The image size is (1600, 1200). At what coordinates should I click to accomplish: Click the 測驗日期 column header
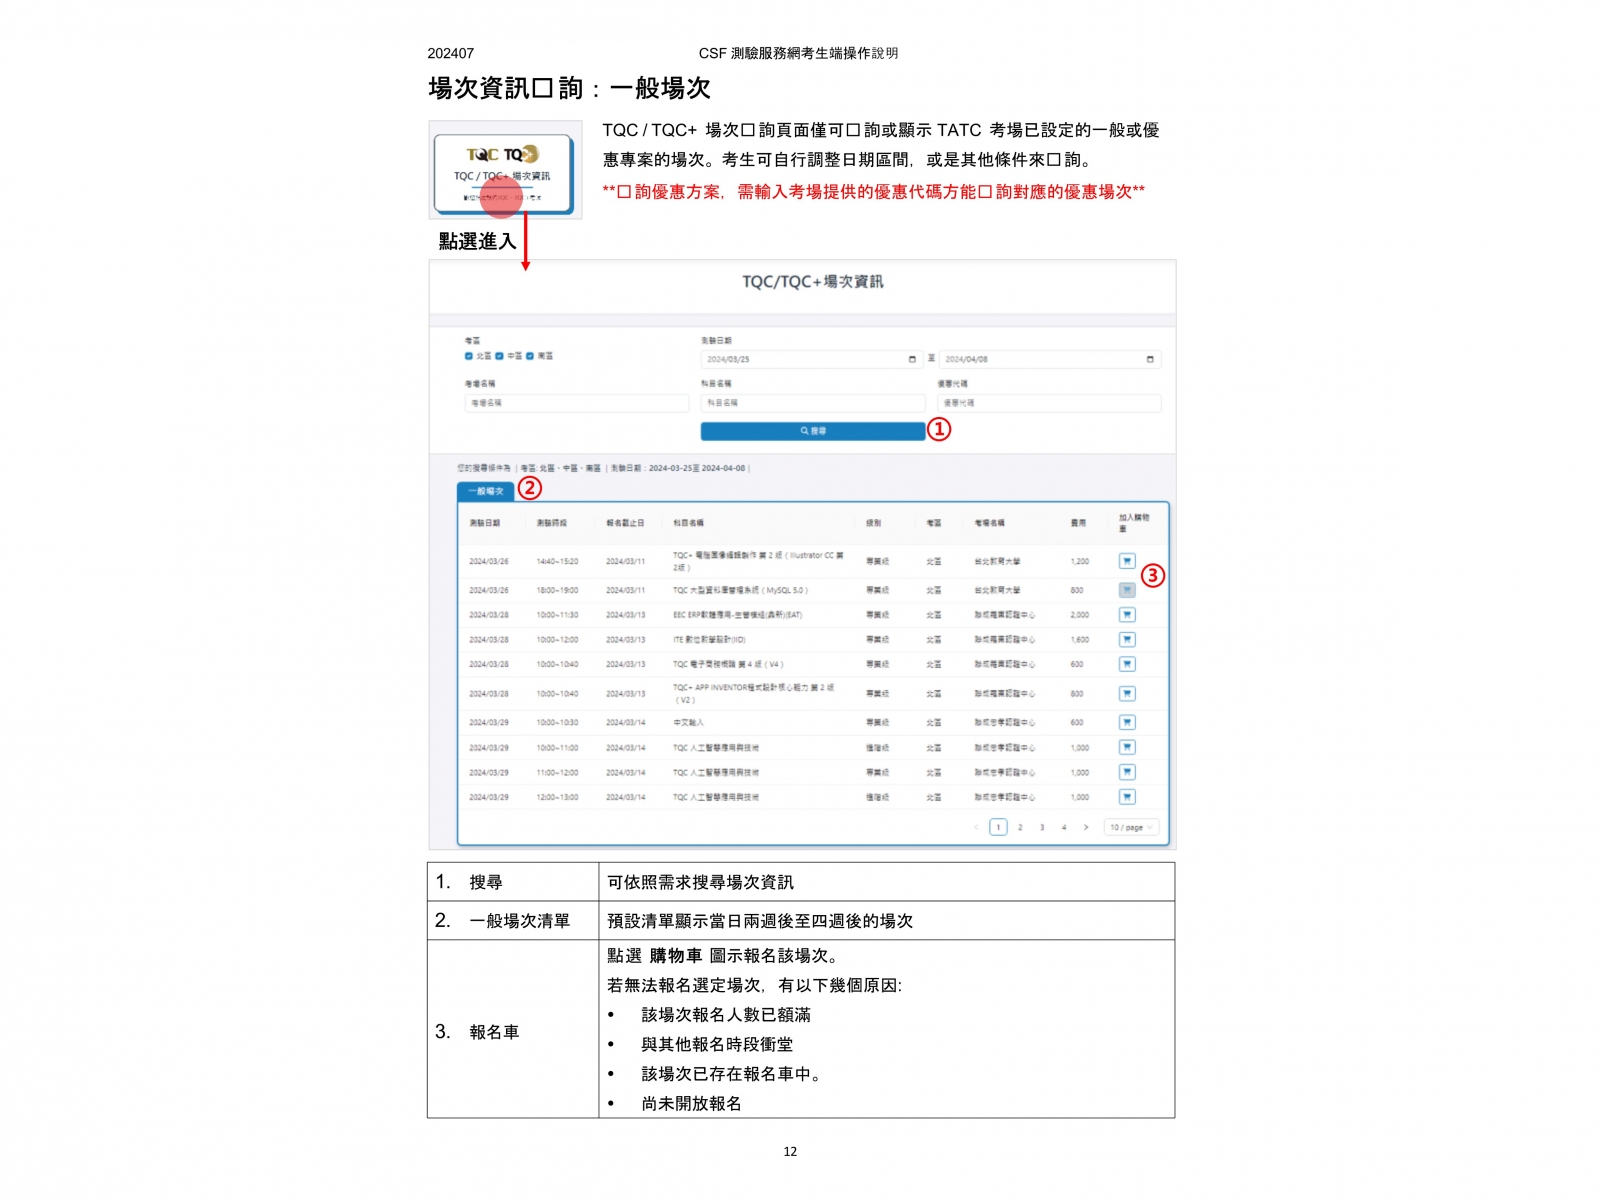(x=485, y=523)
